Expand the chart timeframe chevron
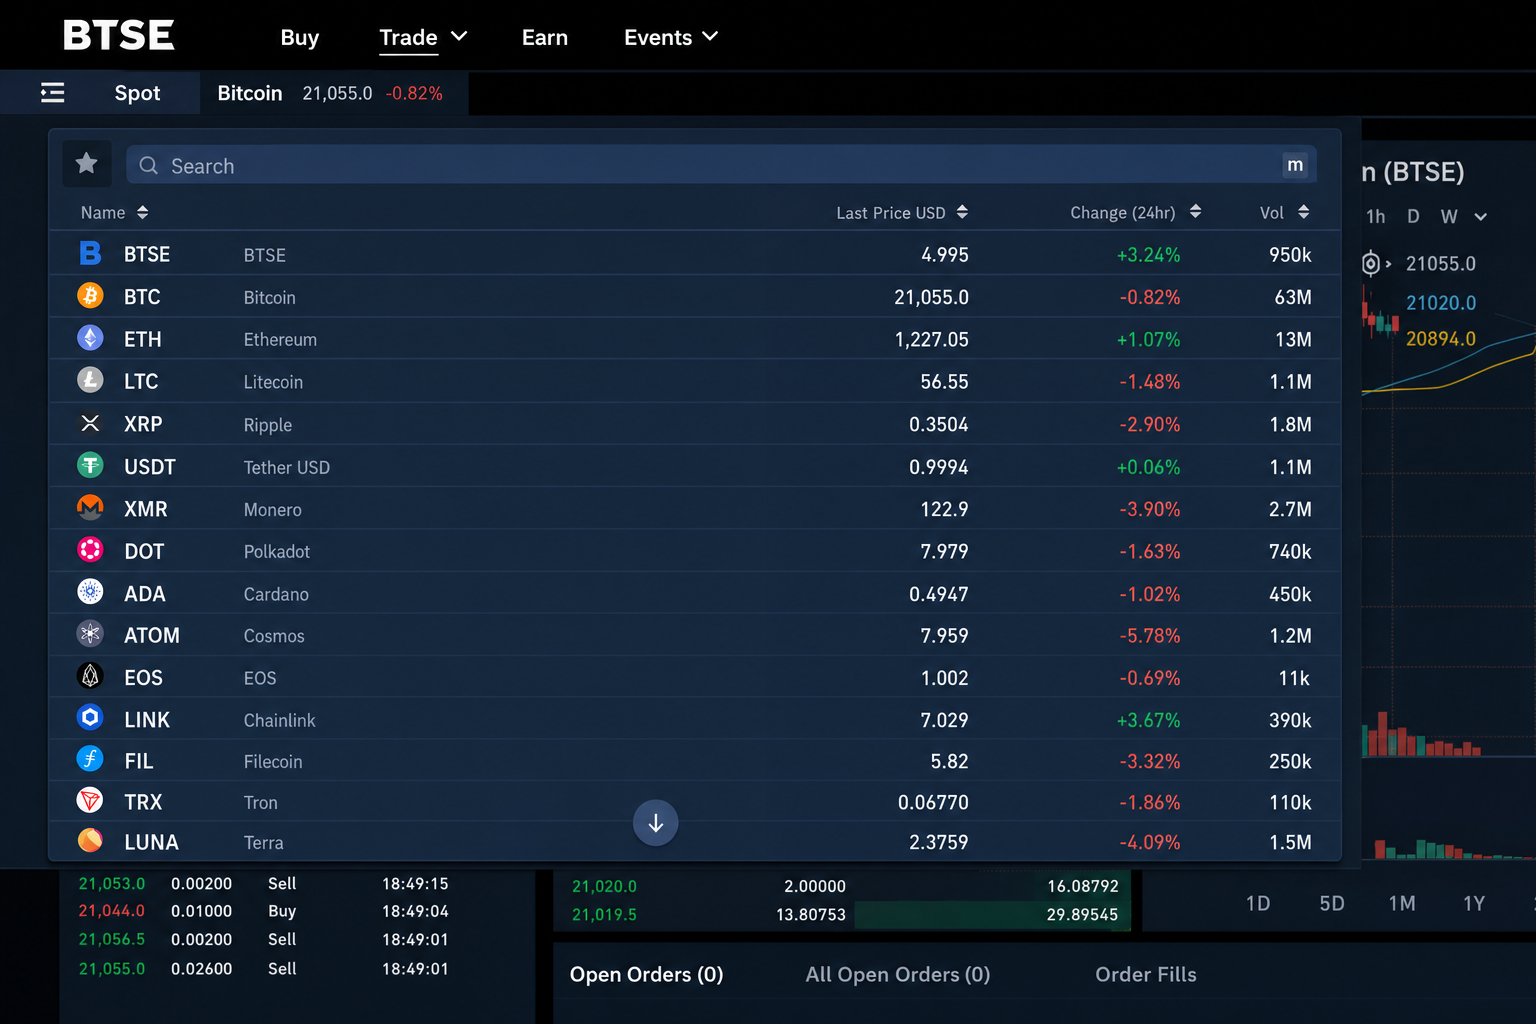Viewport: 1536px width, 1024px height. (1481, 217)
